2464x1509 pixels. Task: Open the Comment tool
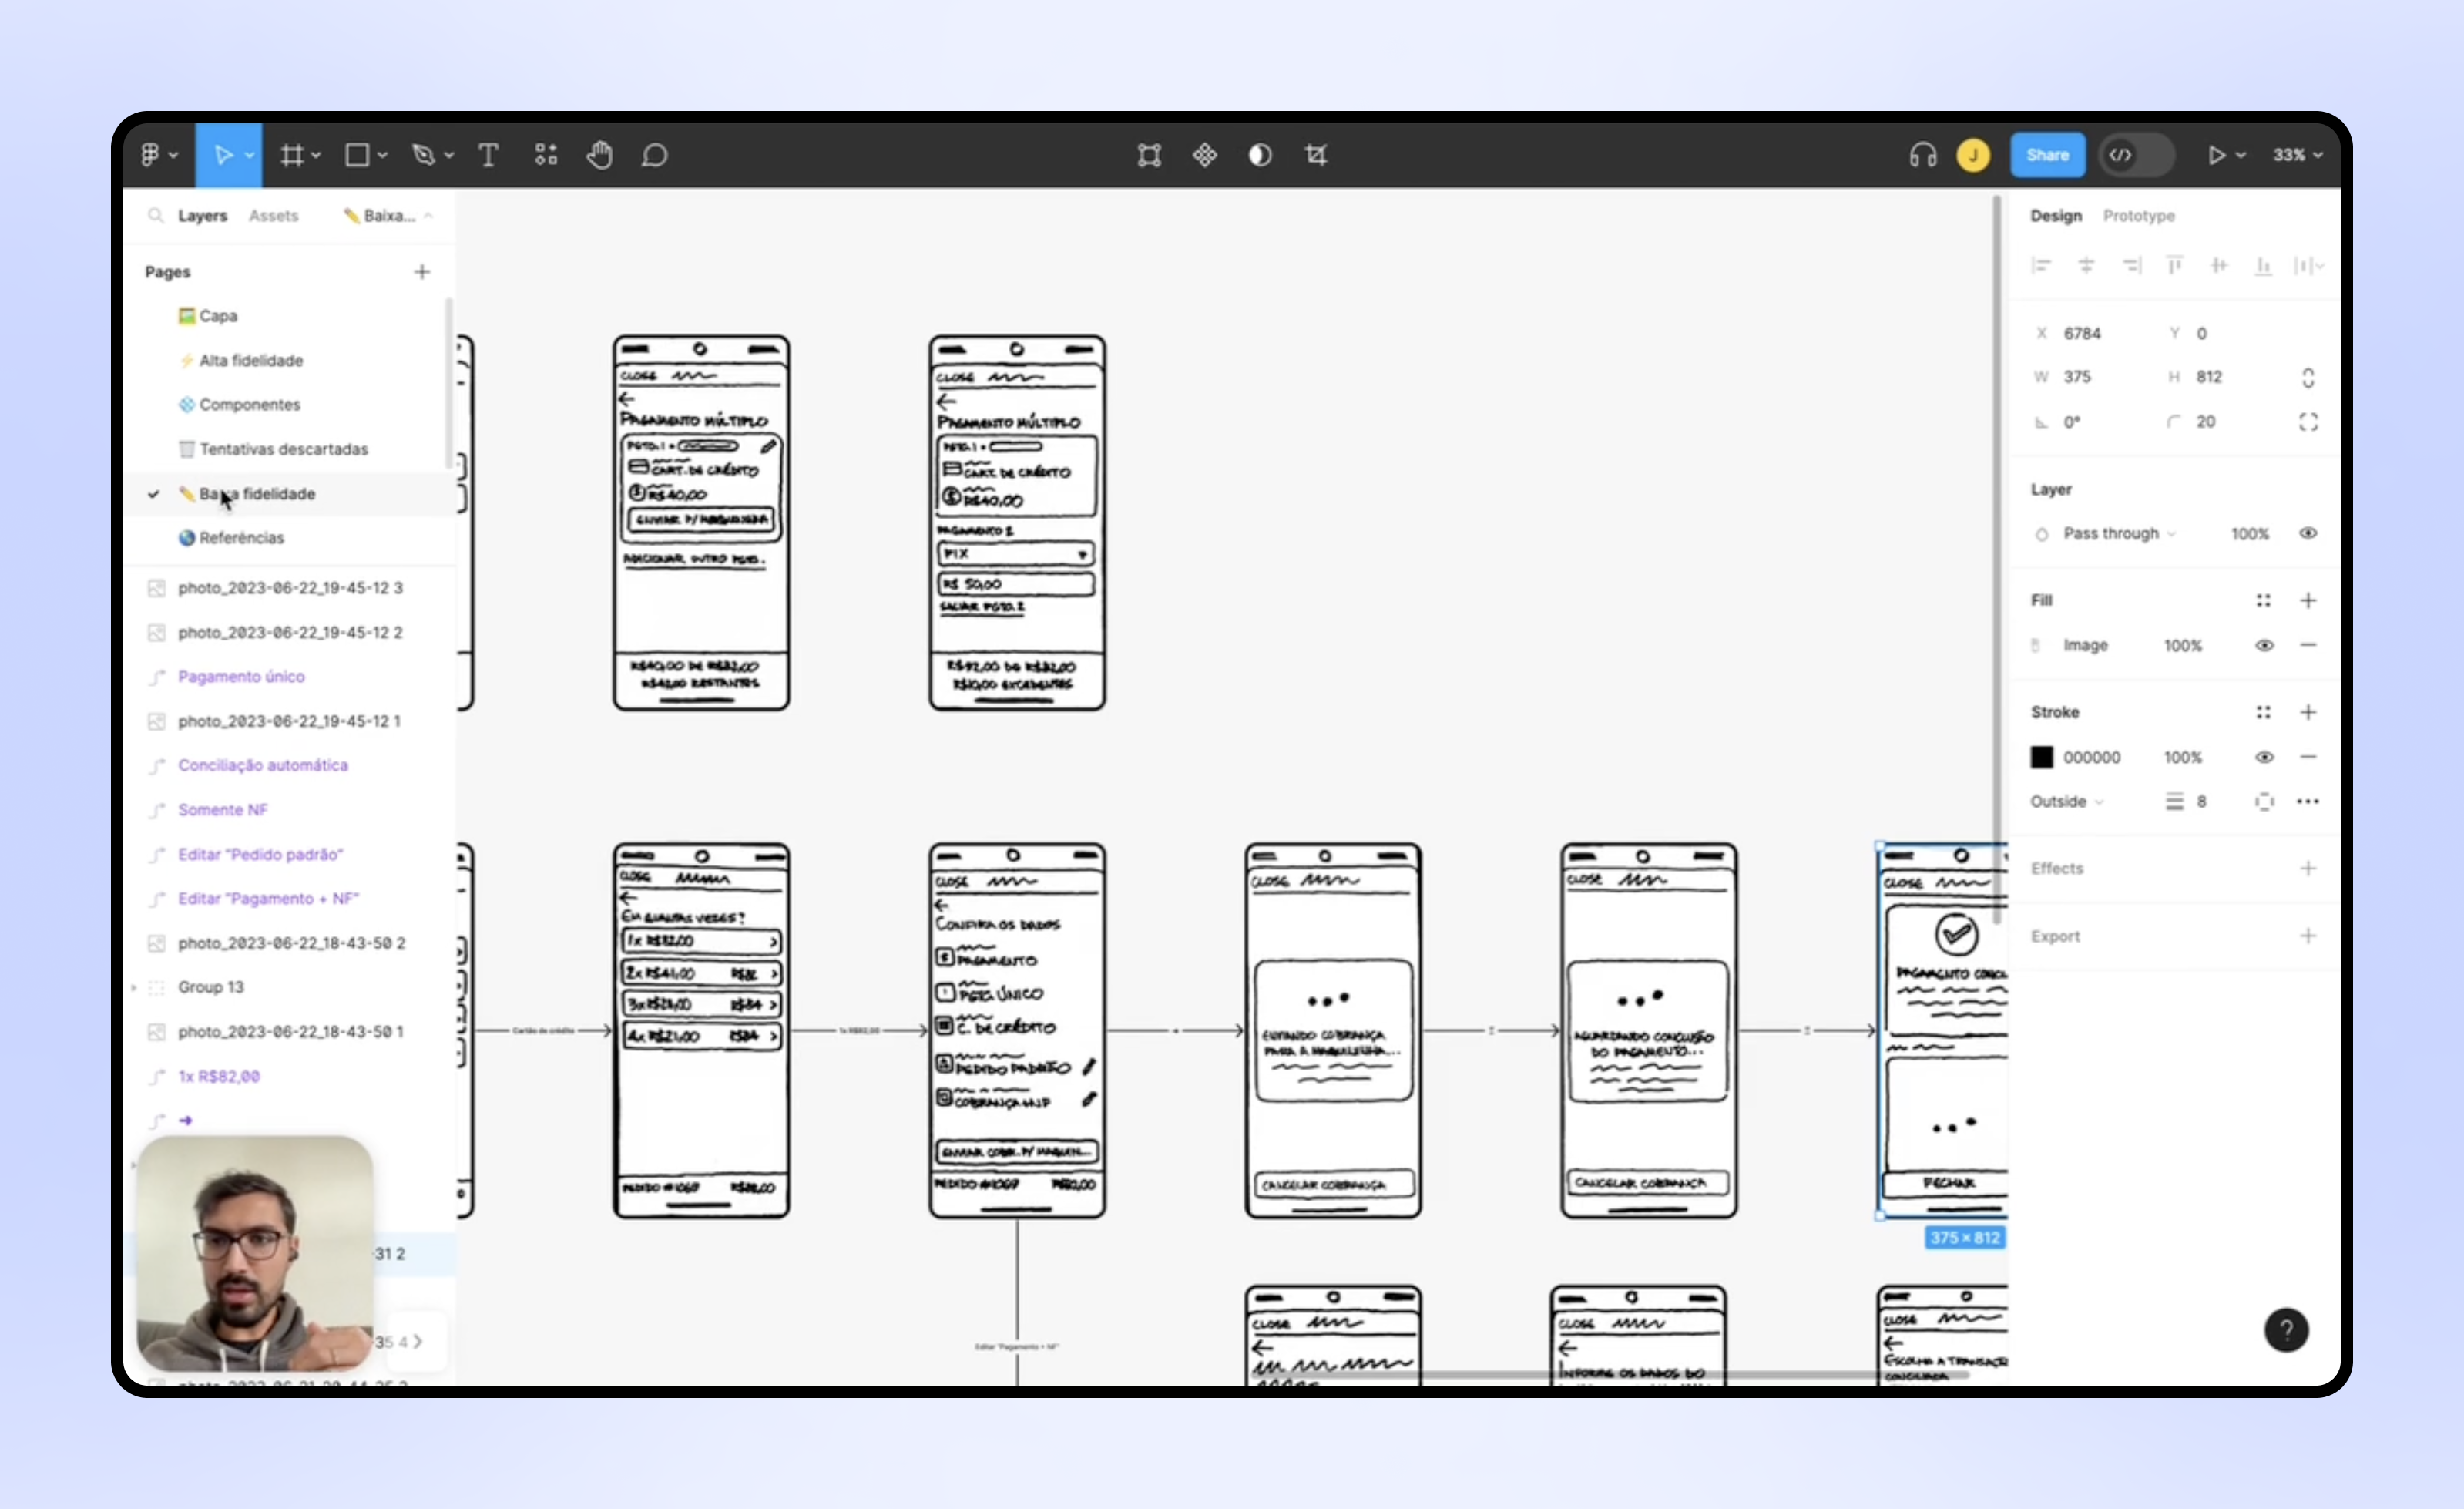point(654,155)
